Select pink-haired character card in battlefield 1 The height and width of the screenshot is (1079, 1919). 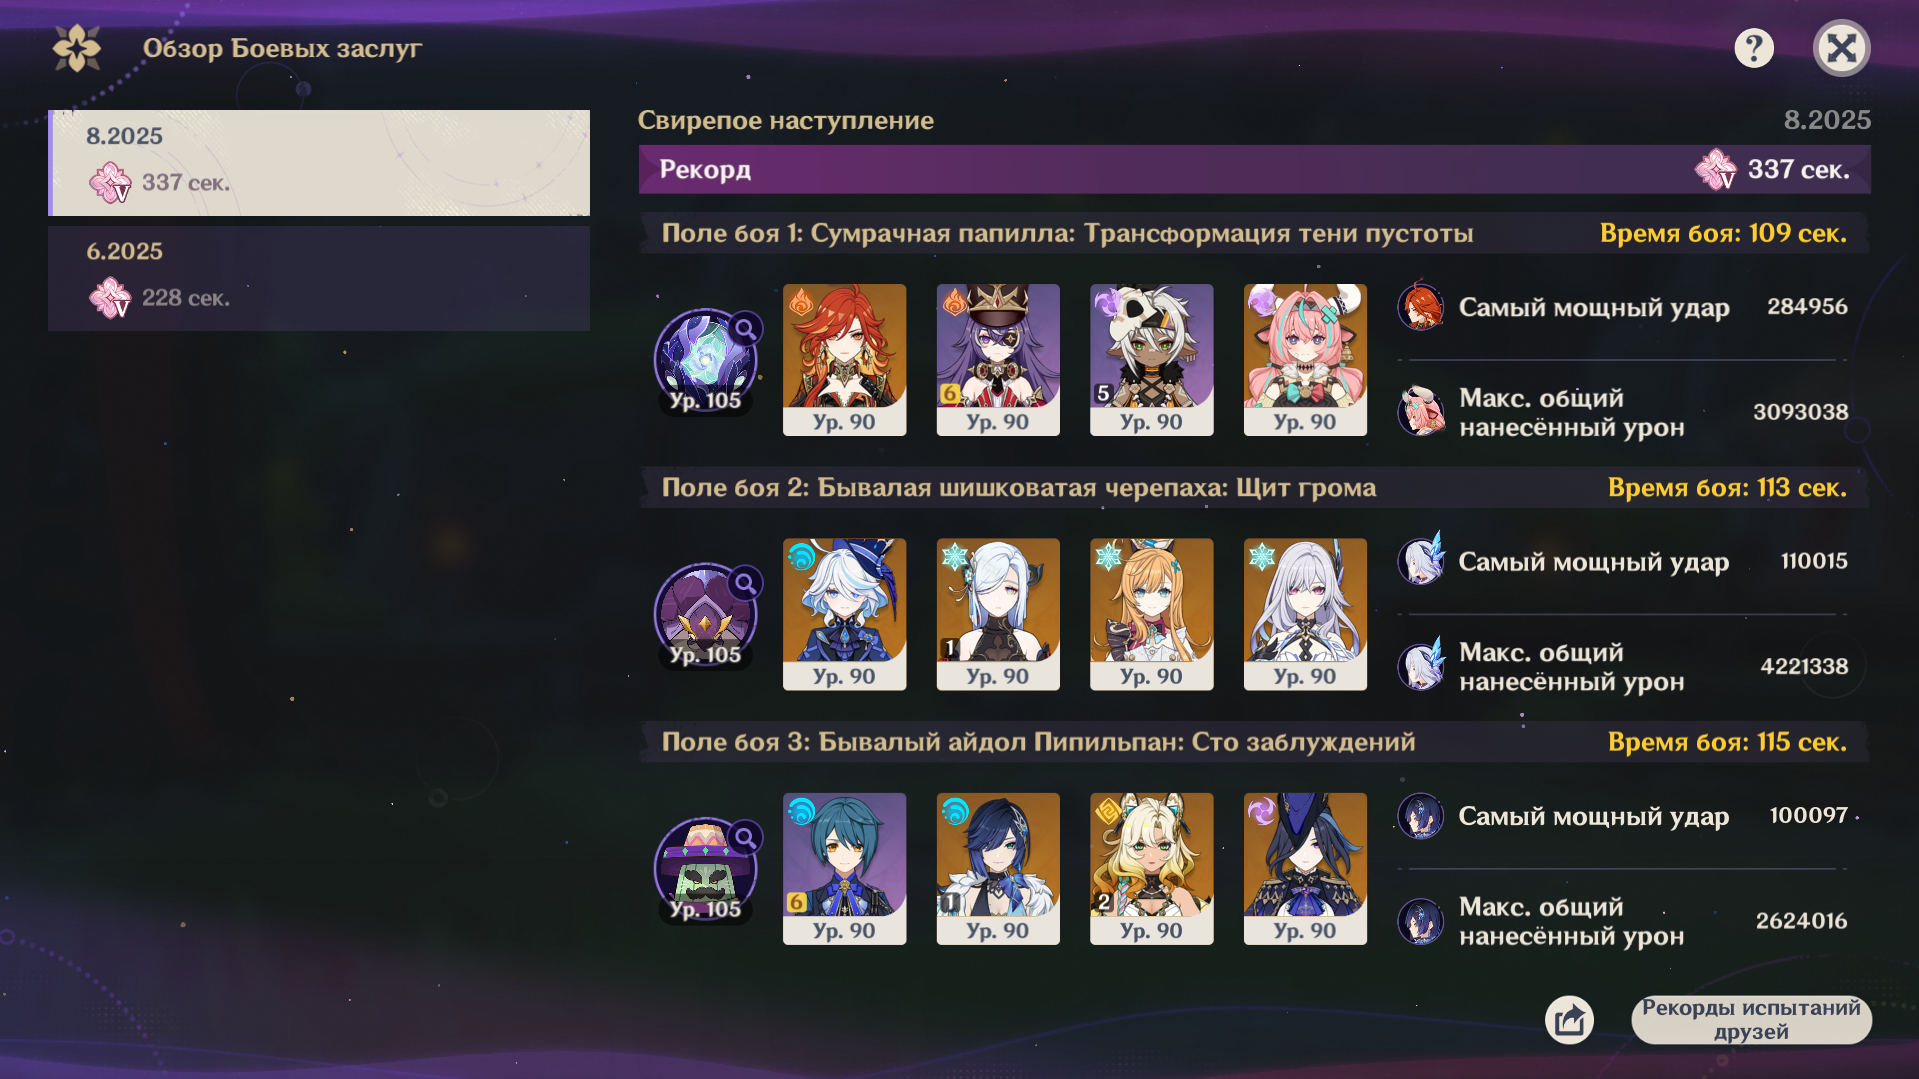pyautogui.click(x=1305, y=360)
